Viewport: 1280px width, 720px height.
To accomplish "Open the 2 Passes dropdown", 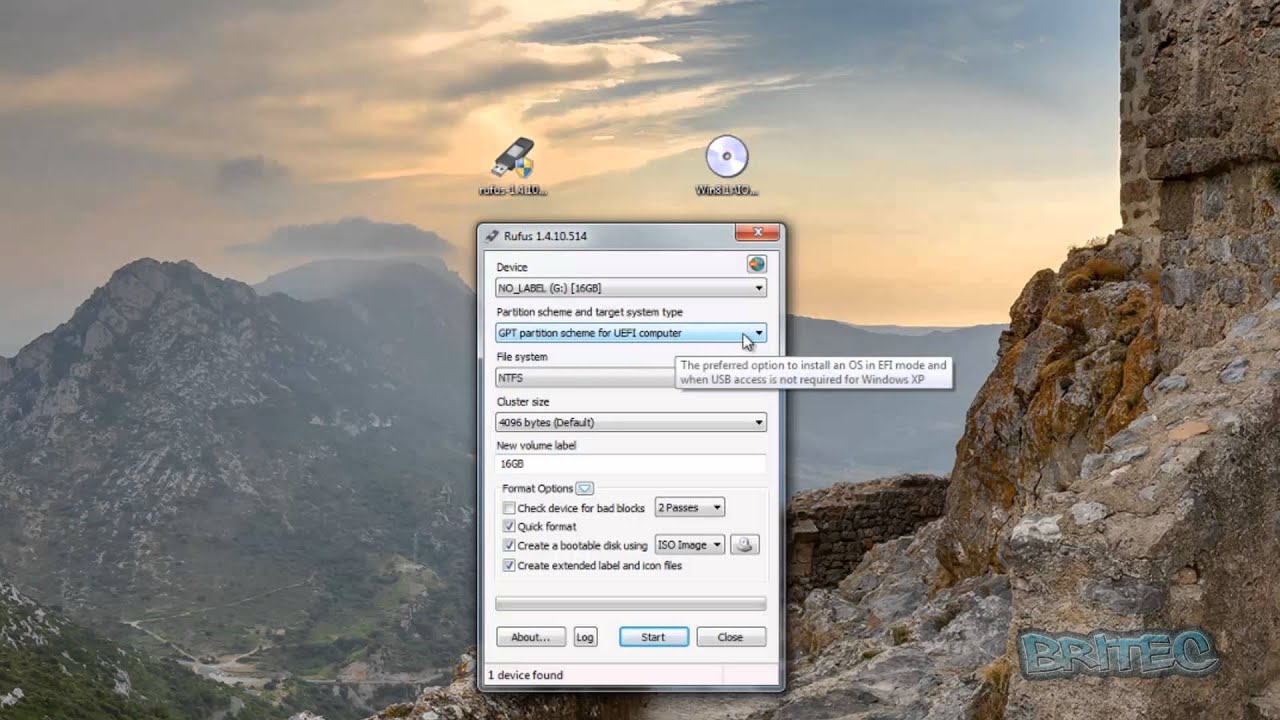I will (689, 508).
